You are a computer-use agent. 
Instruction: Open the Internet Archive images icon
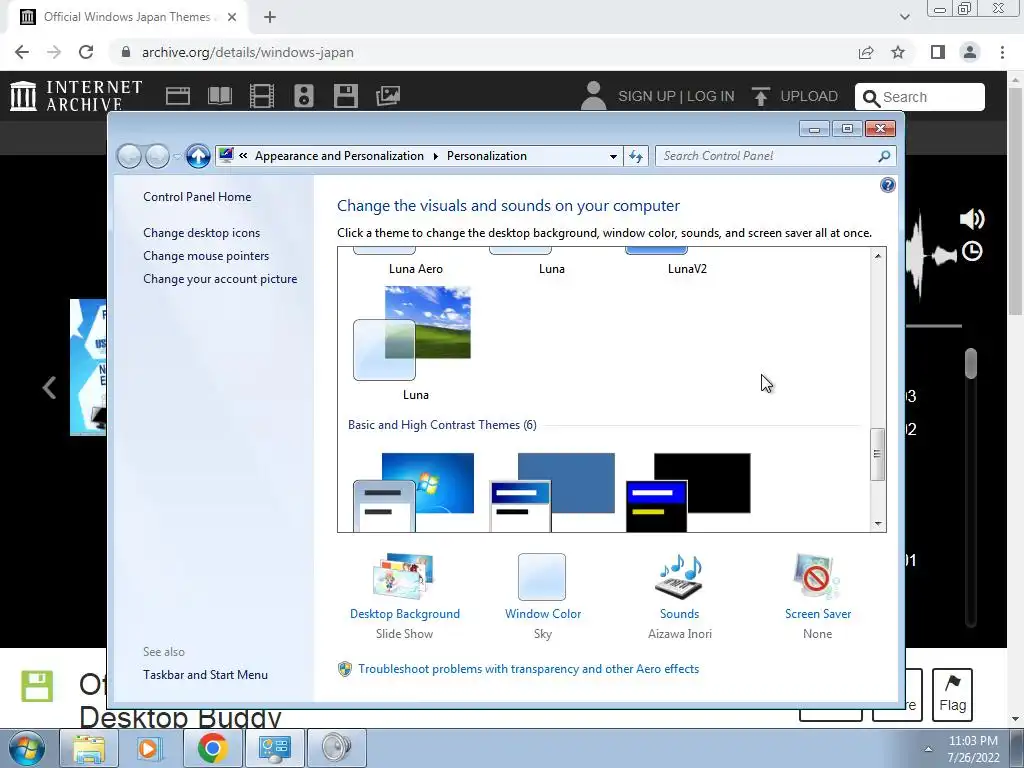point(388,96)
